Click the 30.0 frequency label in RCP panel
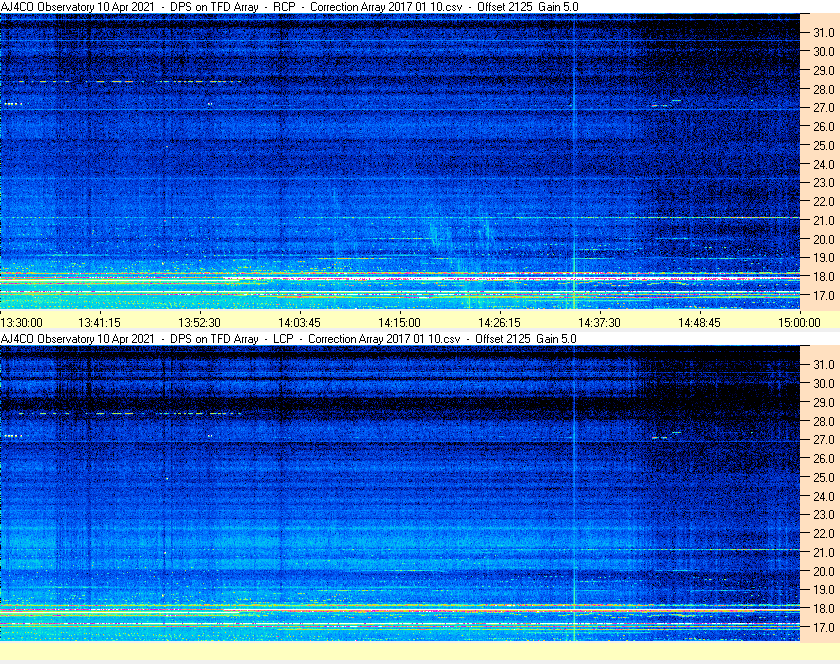This screenshot has width=840, height=664. click(x=824, y=51)
